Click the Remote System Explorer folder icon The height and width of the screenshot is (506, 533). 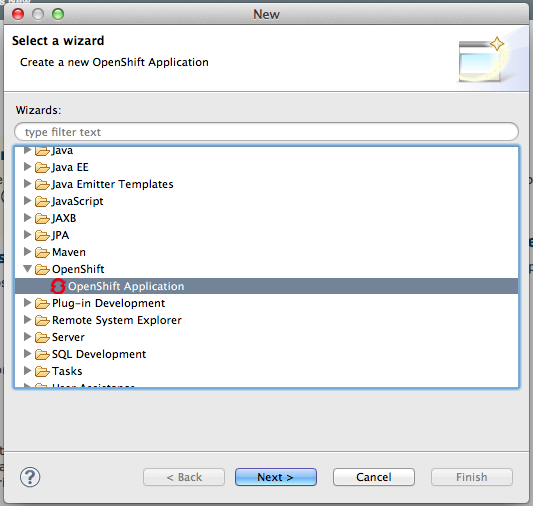[x=42, y=320]
